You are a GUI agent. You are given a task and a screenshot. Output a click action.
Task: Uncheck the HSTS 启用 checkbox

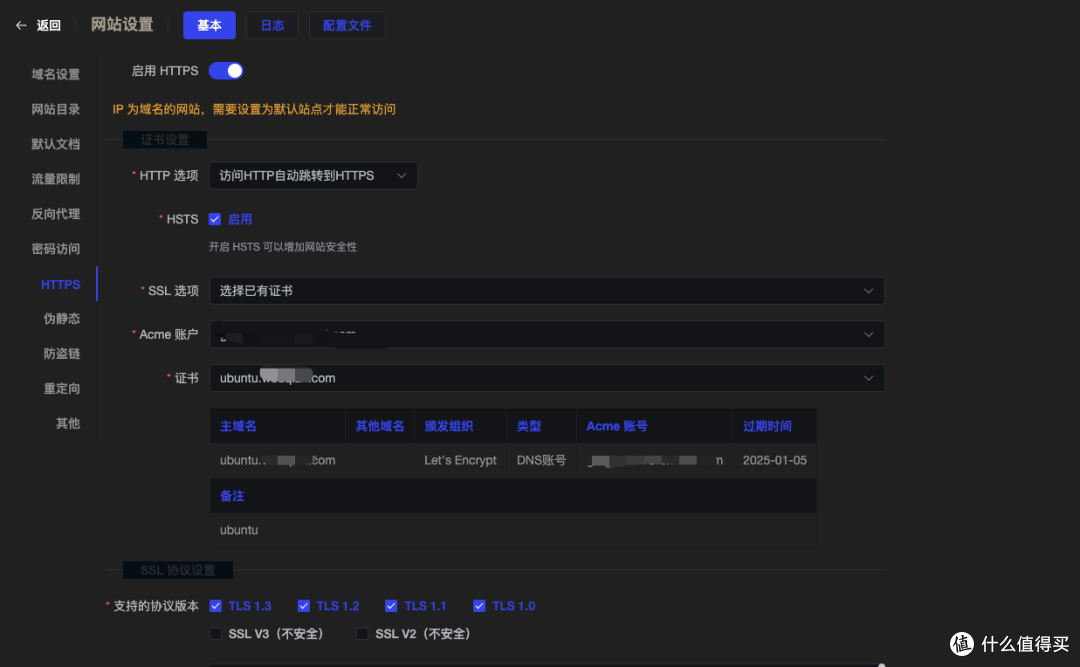tap(215, 219)
